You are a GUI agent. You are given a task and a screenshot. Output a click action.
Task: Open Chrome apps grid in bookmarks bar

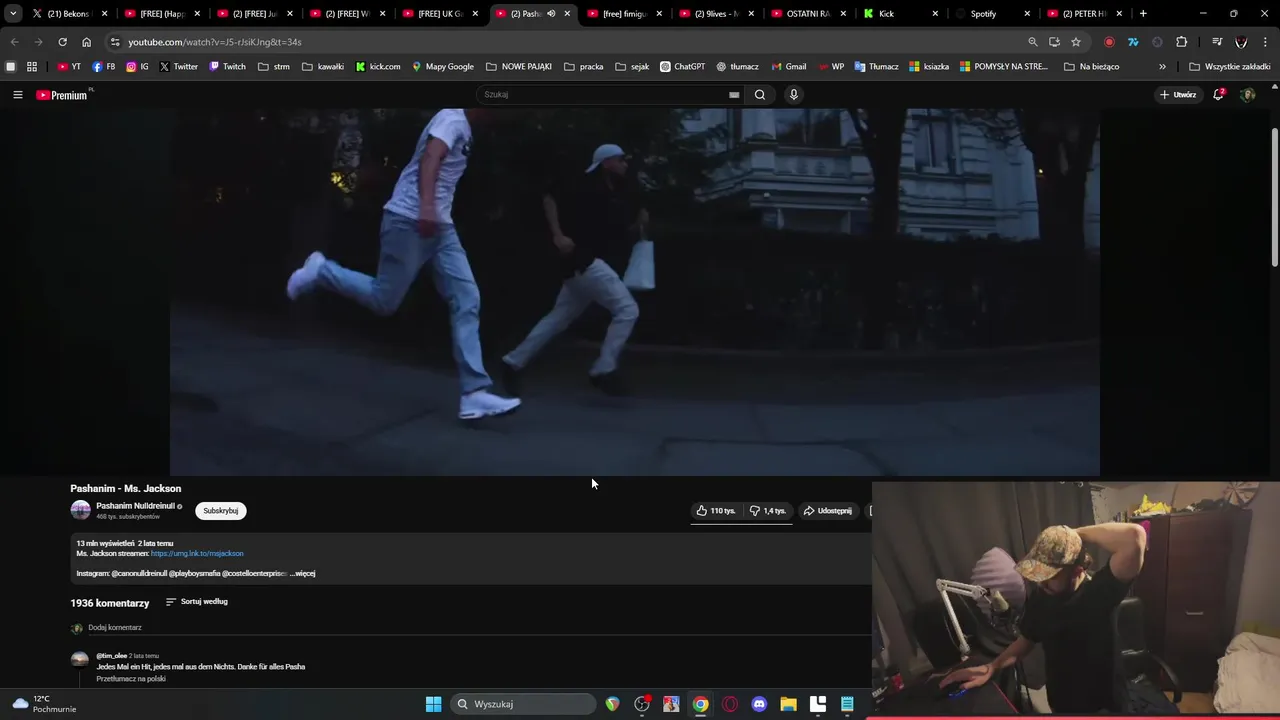point(32,67)
